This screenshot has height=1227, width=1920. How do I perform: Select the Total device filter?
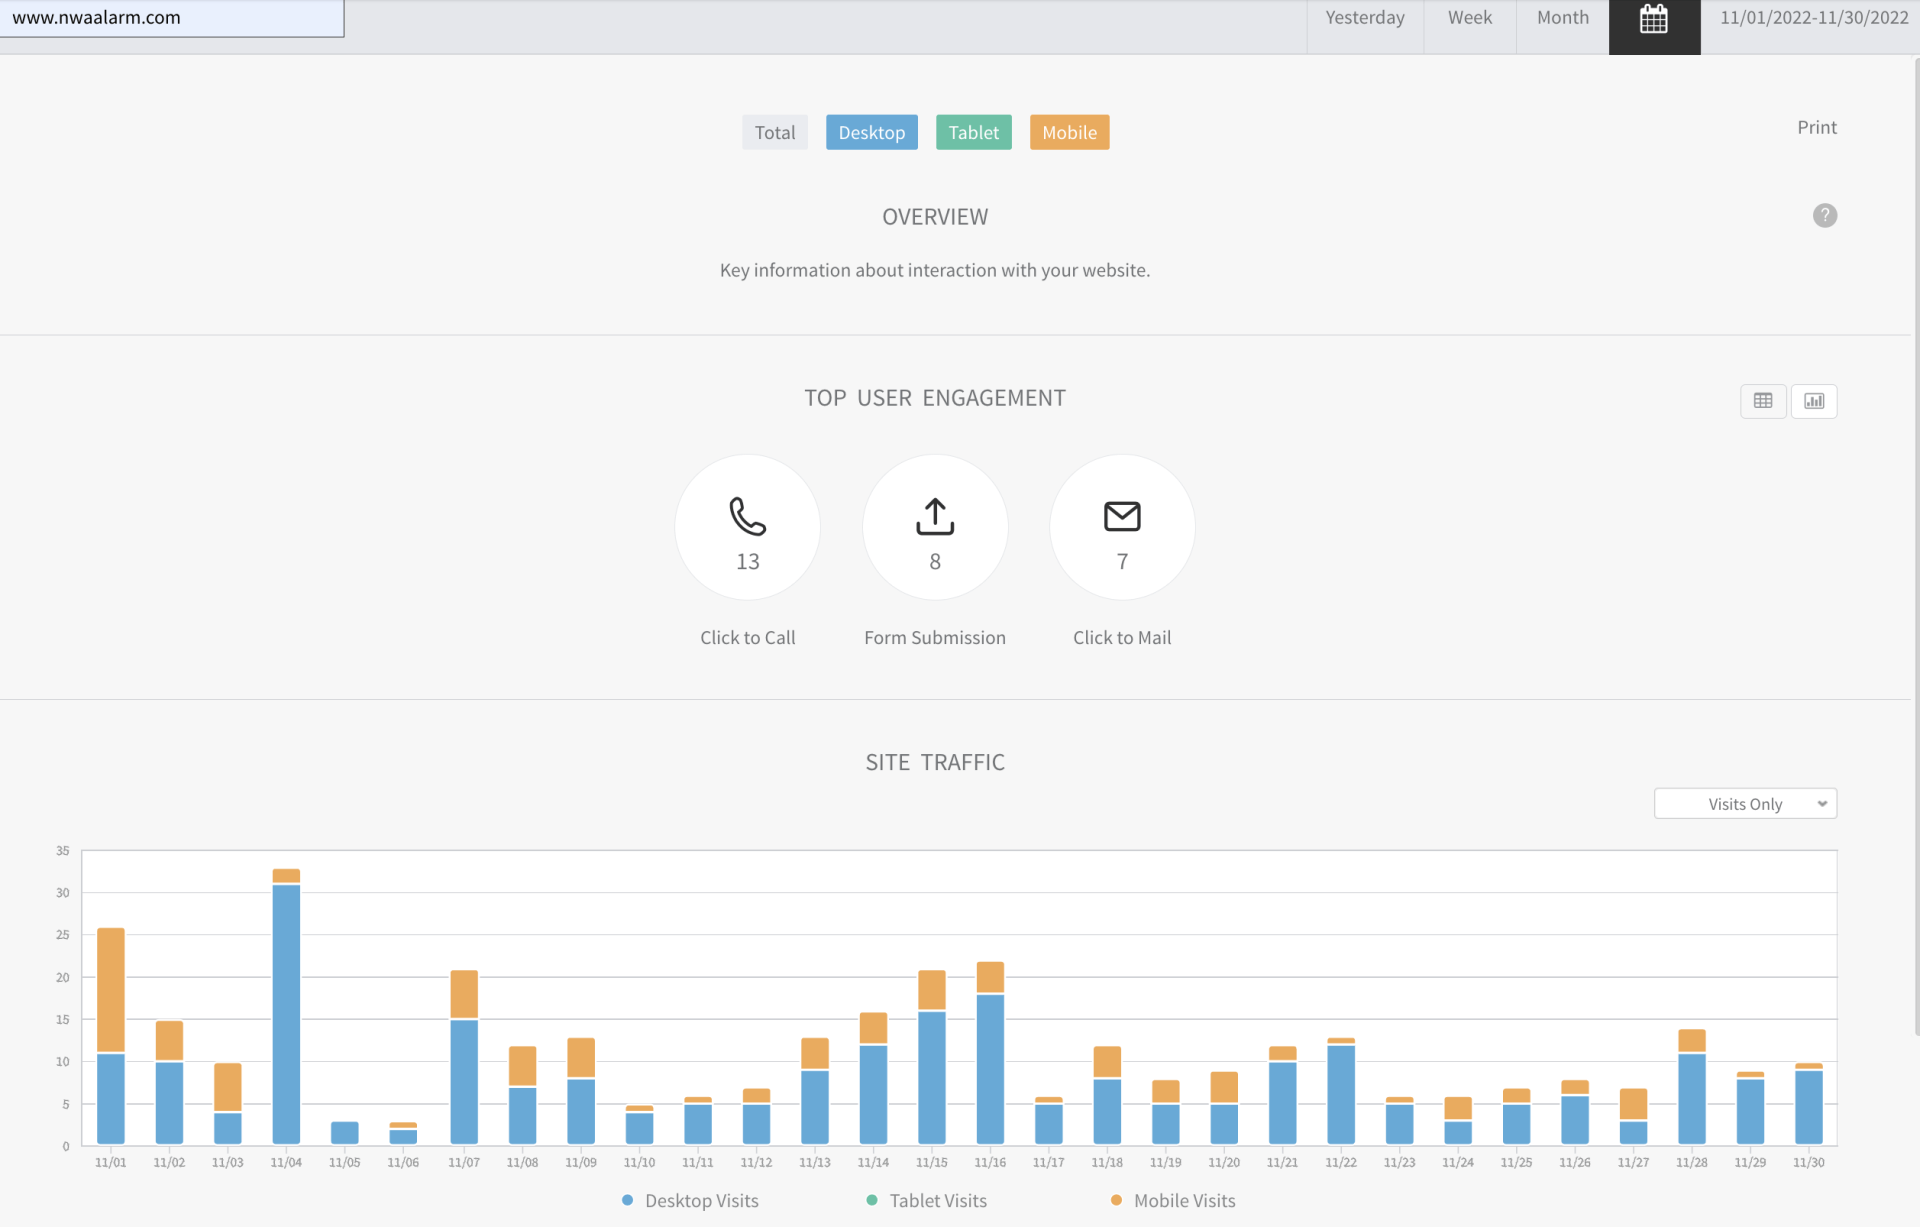774,133
